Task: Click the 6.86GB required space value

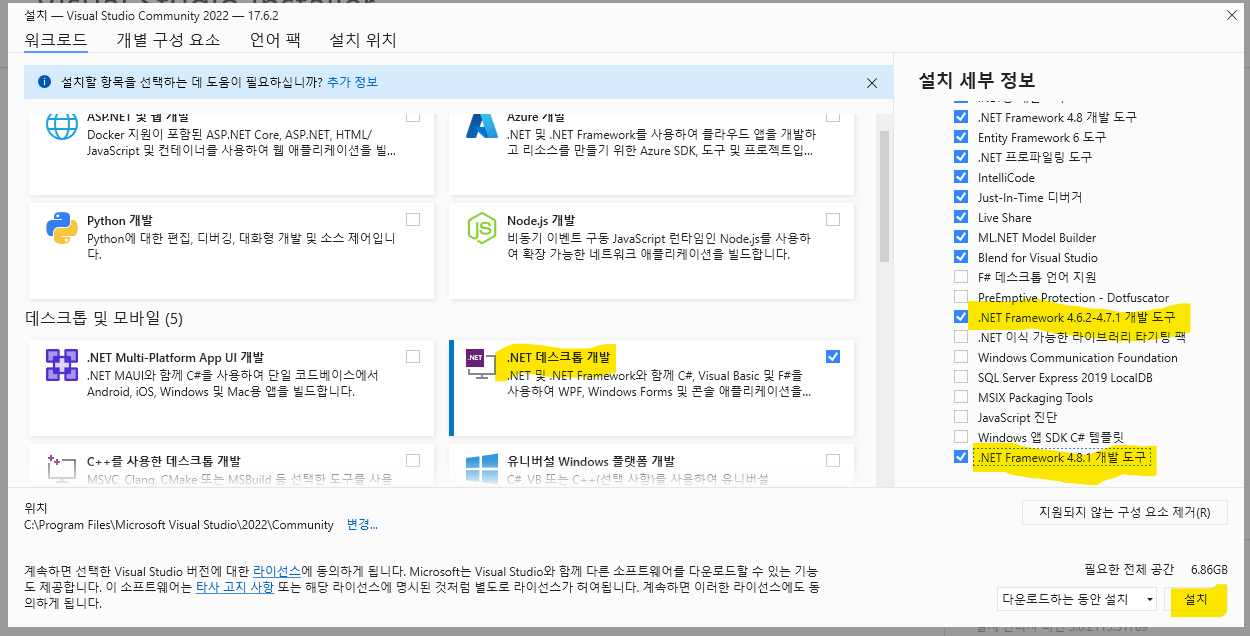Action: click(1209, 569)
